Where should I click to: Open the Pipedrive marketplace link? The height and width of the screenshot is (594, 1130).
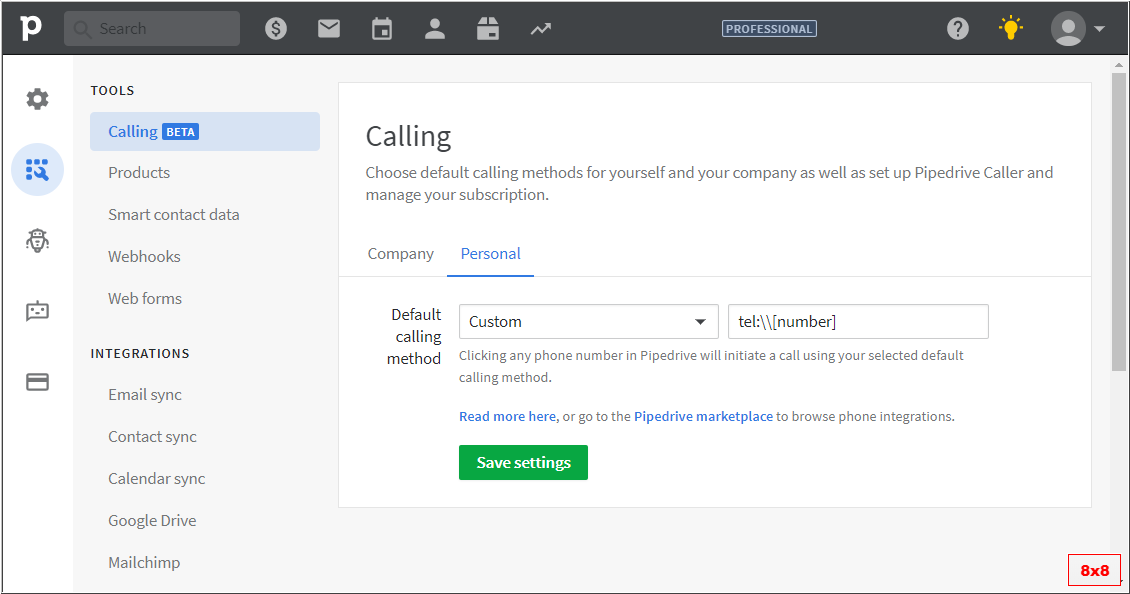click(703, 417)
